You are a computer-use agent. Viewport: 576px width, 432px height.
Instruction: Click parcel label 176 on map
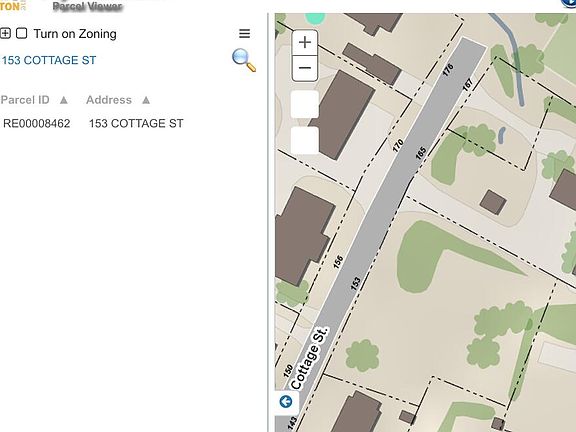point(448,69)
